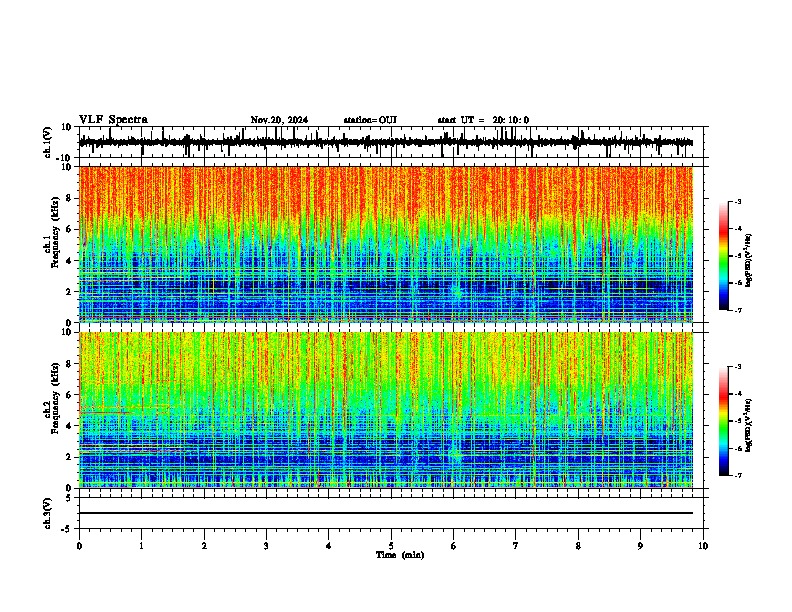The height and width of the screenshot is (612, 792).
Task: Click the ch.1 color scale bar
Action: pyautogui.click(x=724, y=256)
